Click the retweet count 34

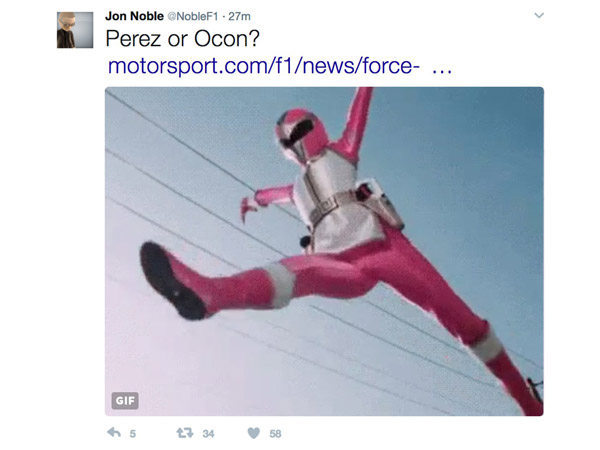click(208, 434)
